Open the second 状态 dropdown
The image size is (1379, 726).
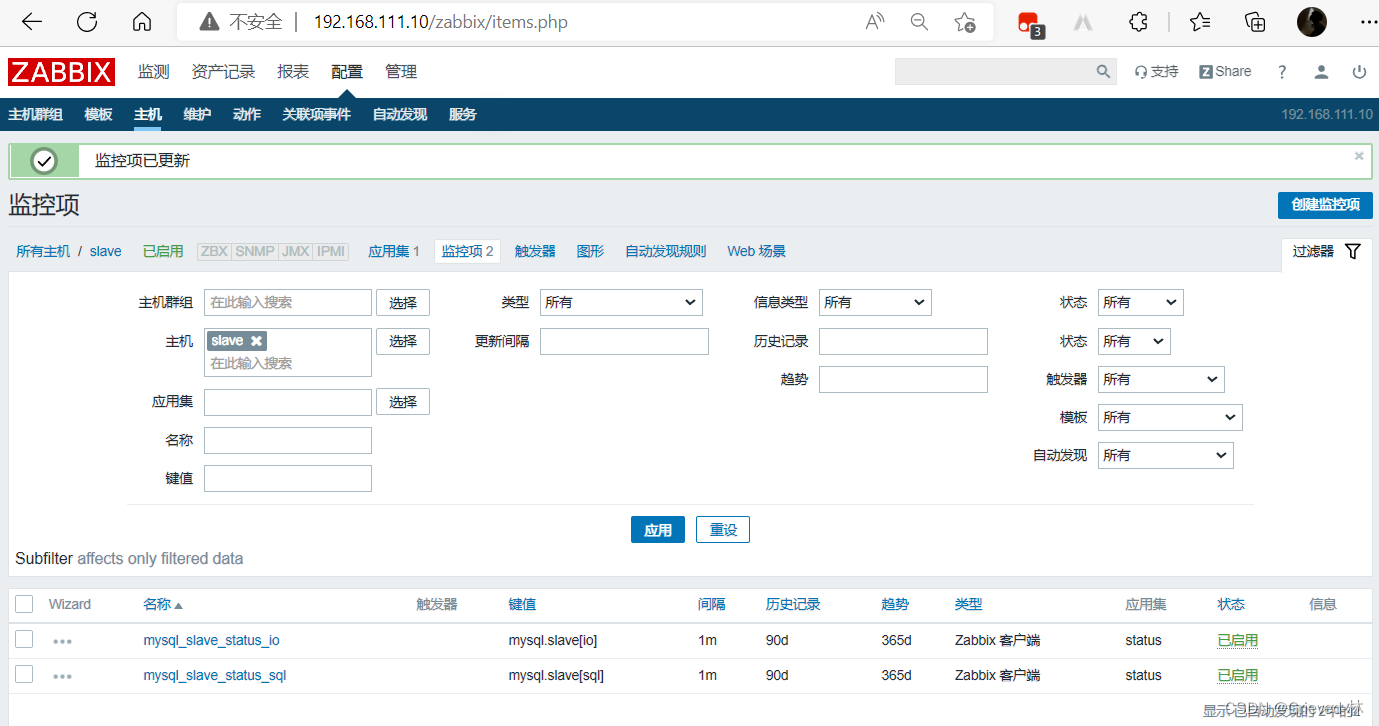[1134, 341]
